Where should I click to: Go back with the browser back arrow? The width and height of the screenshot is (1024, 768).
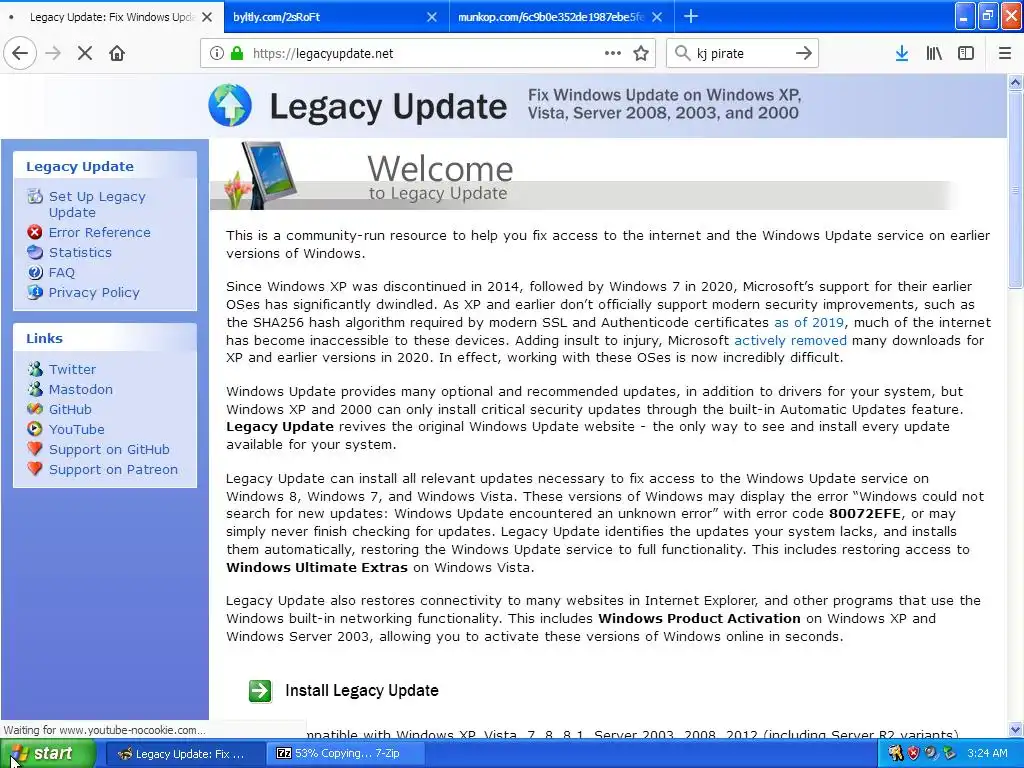[x=20, y=54]
